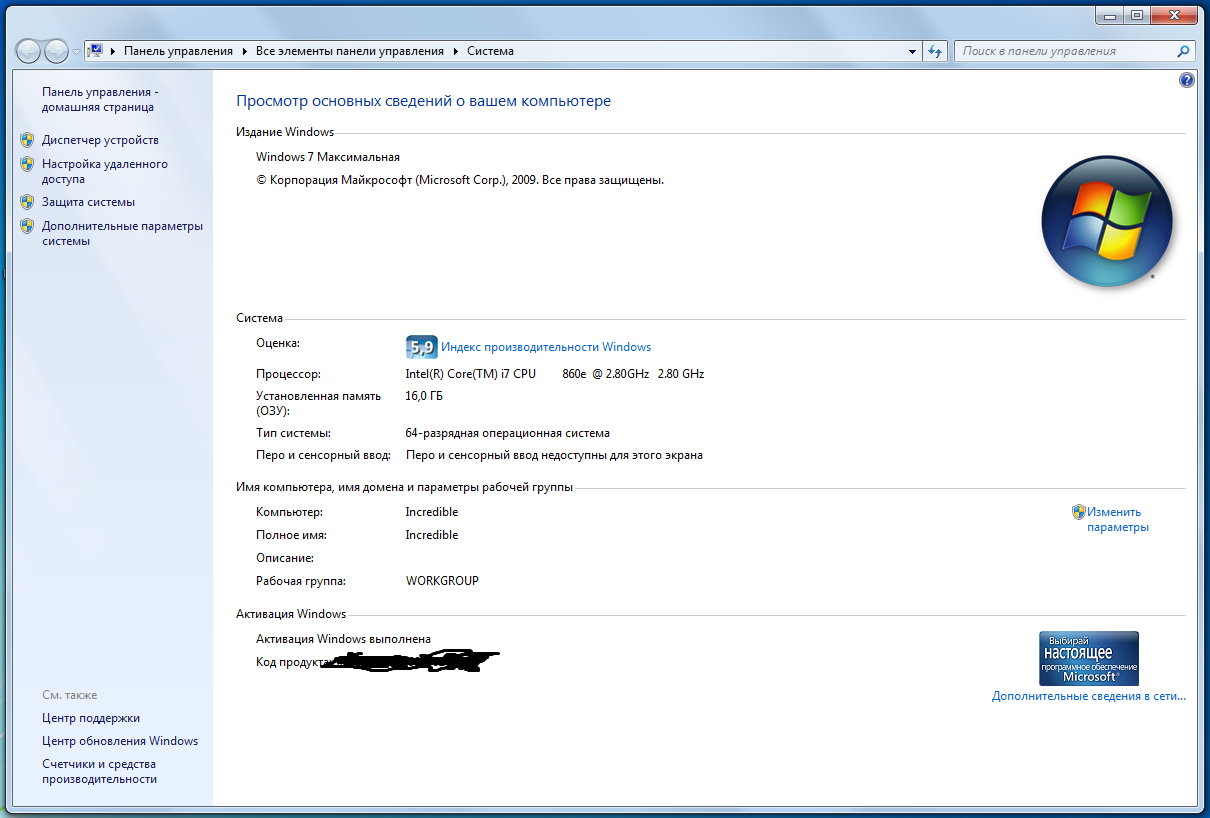Open Дополнительные параметры системы in the sidebar
Image resolution: width=1210 pixels, height=818 pixels.
click(122, 233)
